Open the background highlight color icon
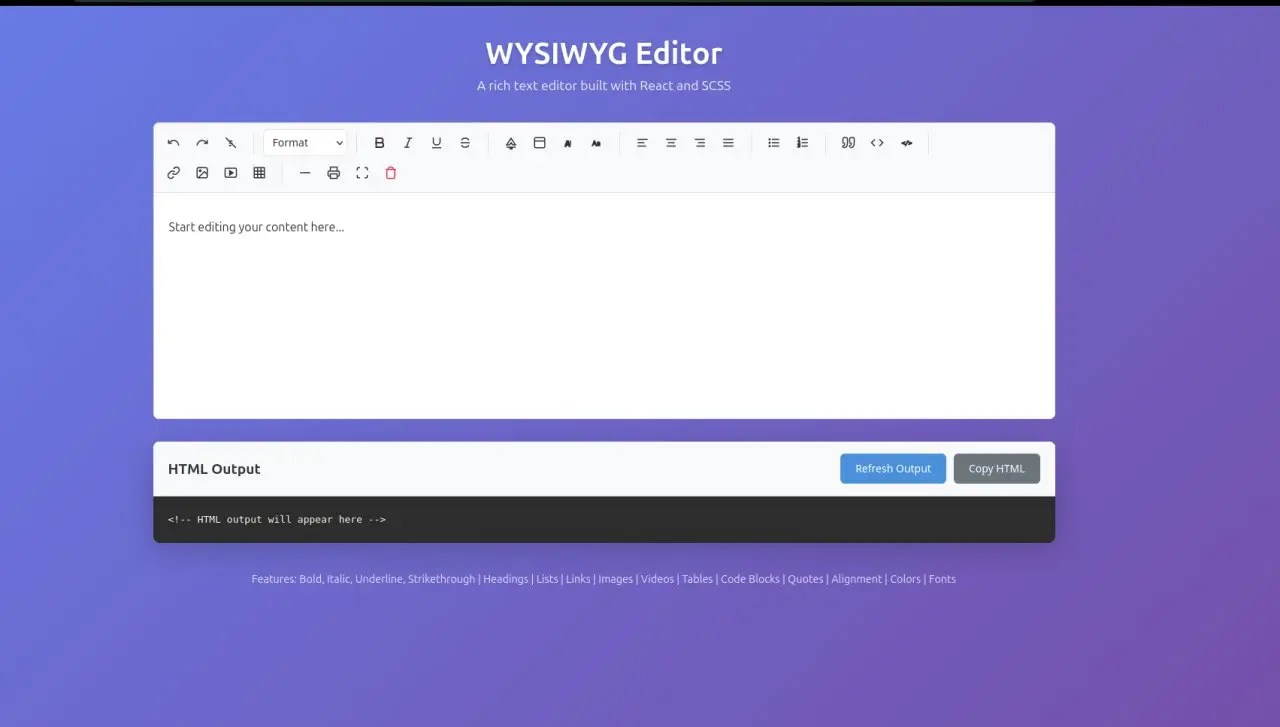1280x727 pixels. tap(539, 143)
